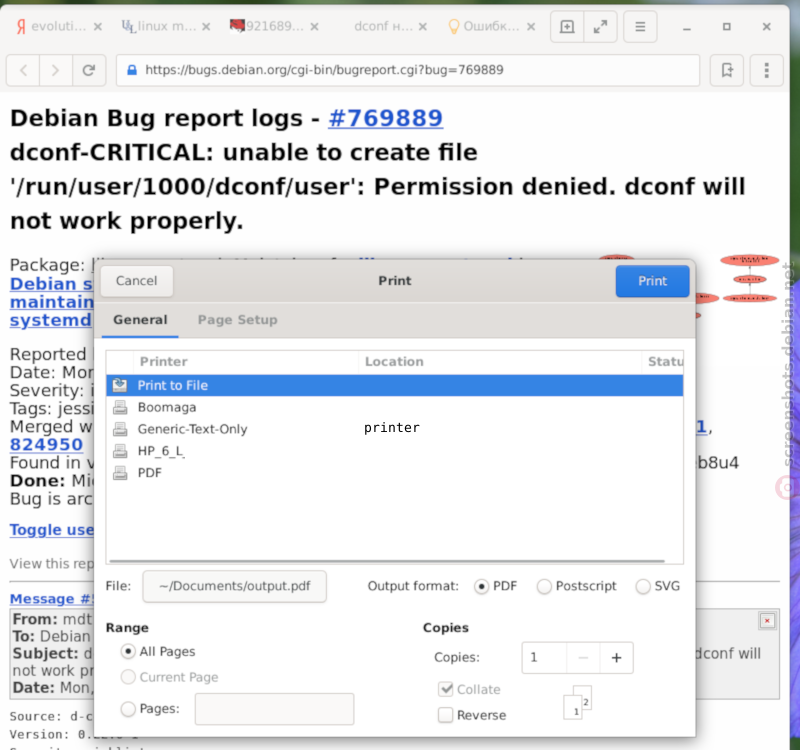The width and height of the screenshot is (800, 750).
Task: Reload the Debian bug page
Action: tap(88, 70)
